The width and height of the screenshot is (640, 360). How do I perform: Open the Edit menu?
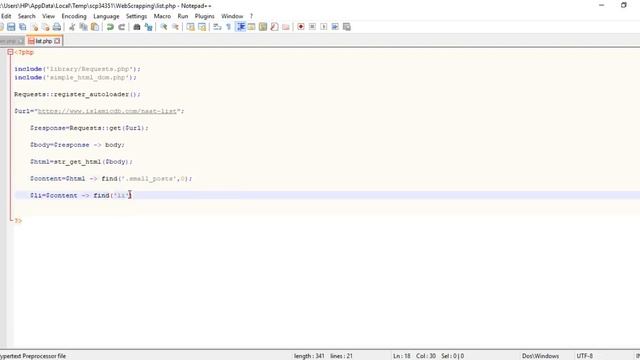(x=6, y=16)
